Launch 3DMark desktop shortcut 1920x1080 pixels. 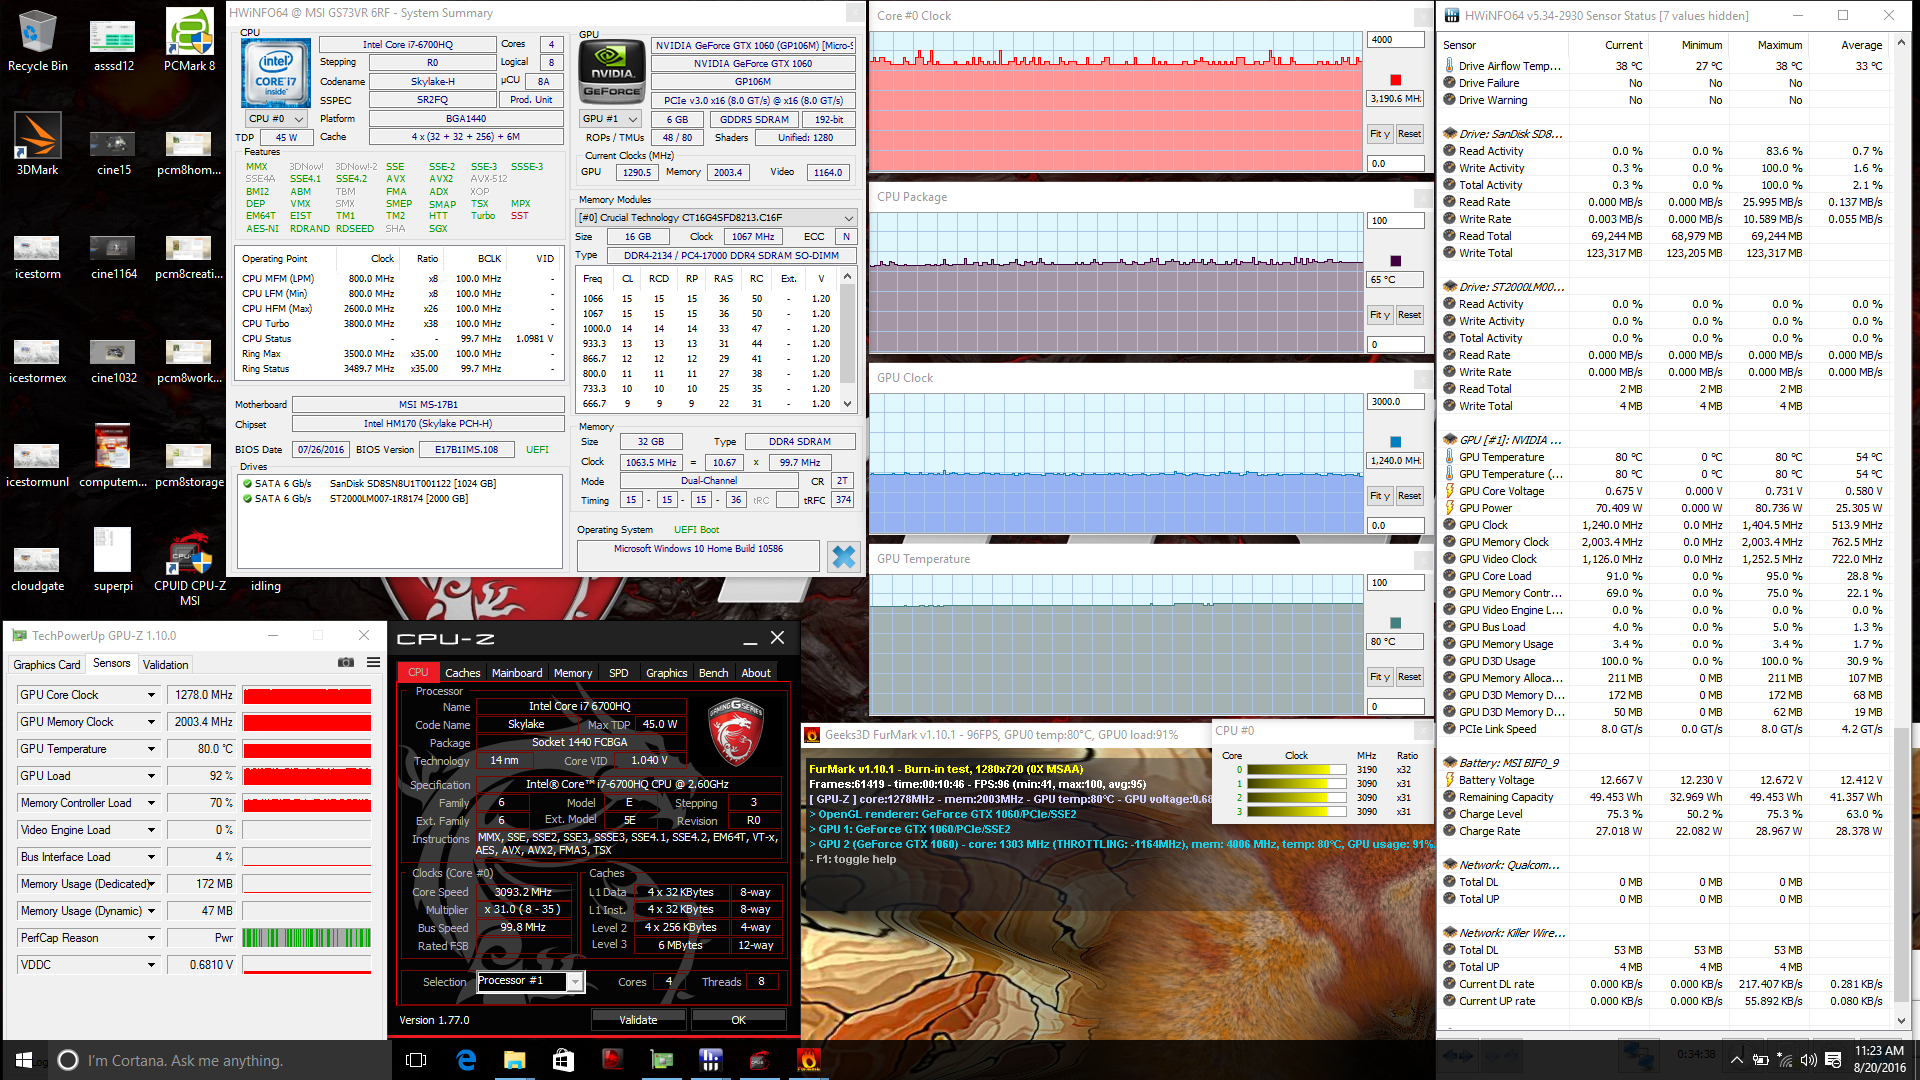click(x=38, y=144)
